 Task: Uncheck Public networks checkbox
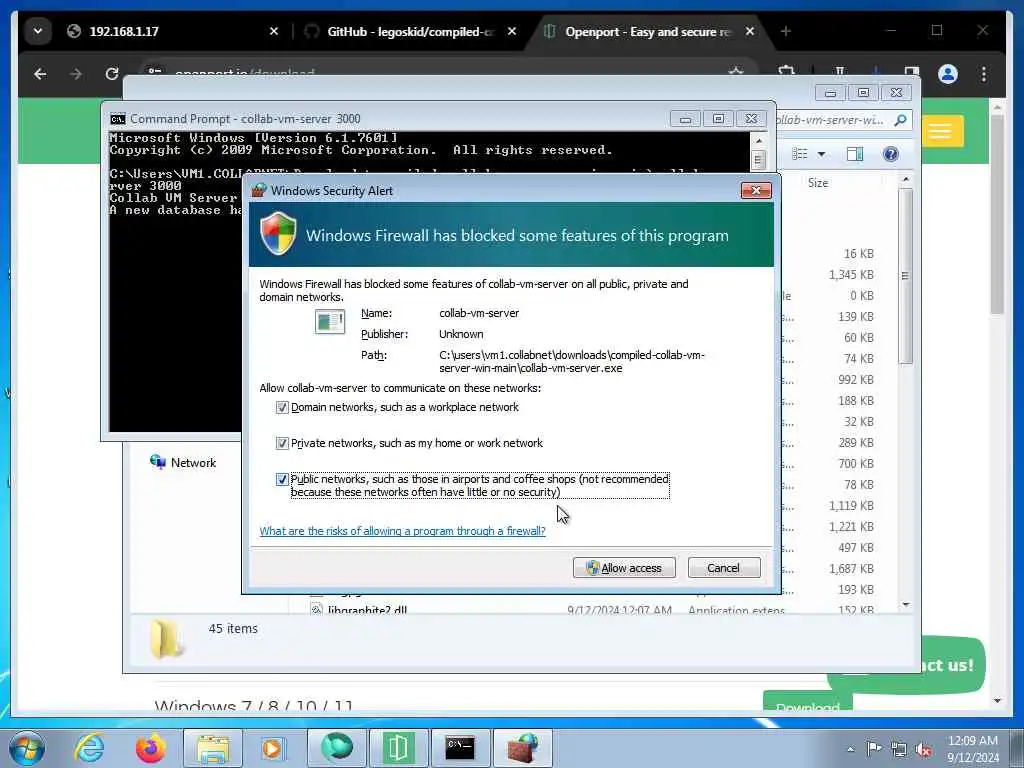click(x=282, y=479)
